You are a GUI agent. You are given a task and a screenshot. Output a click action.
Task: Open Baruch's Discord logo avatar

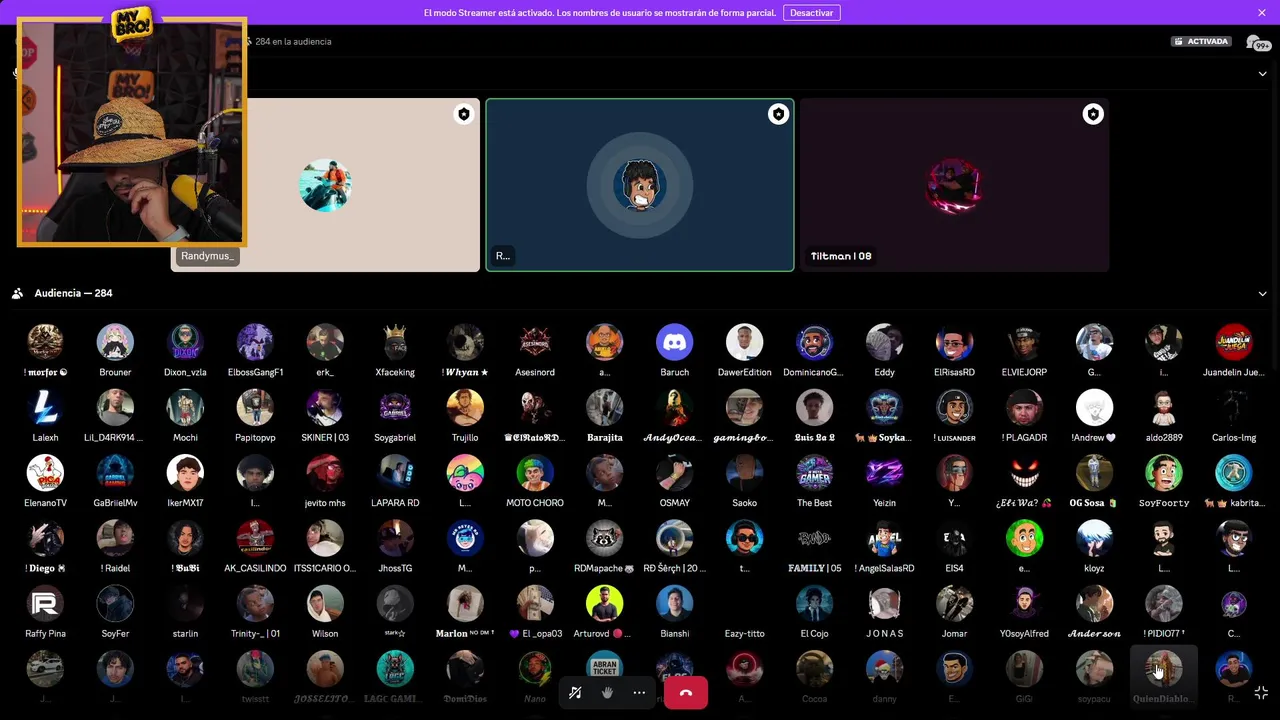(x=674, y=342)
